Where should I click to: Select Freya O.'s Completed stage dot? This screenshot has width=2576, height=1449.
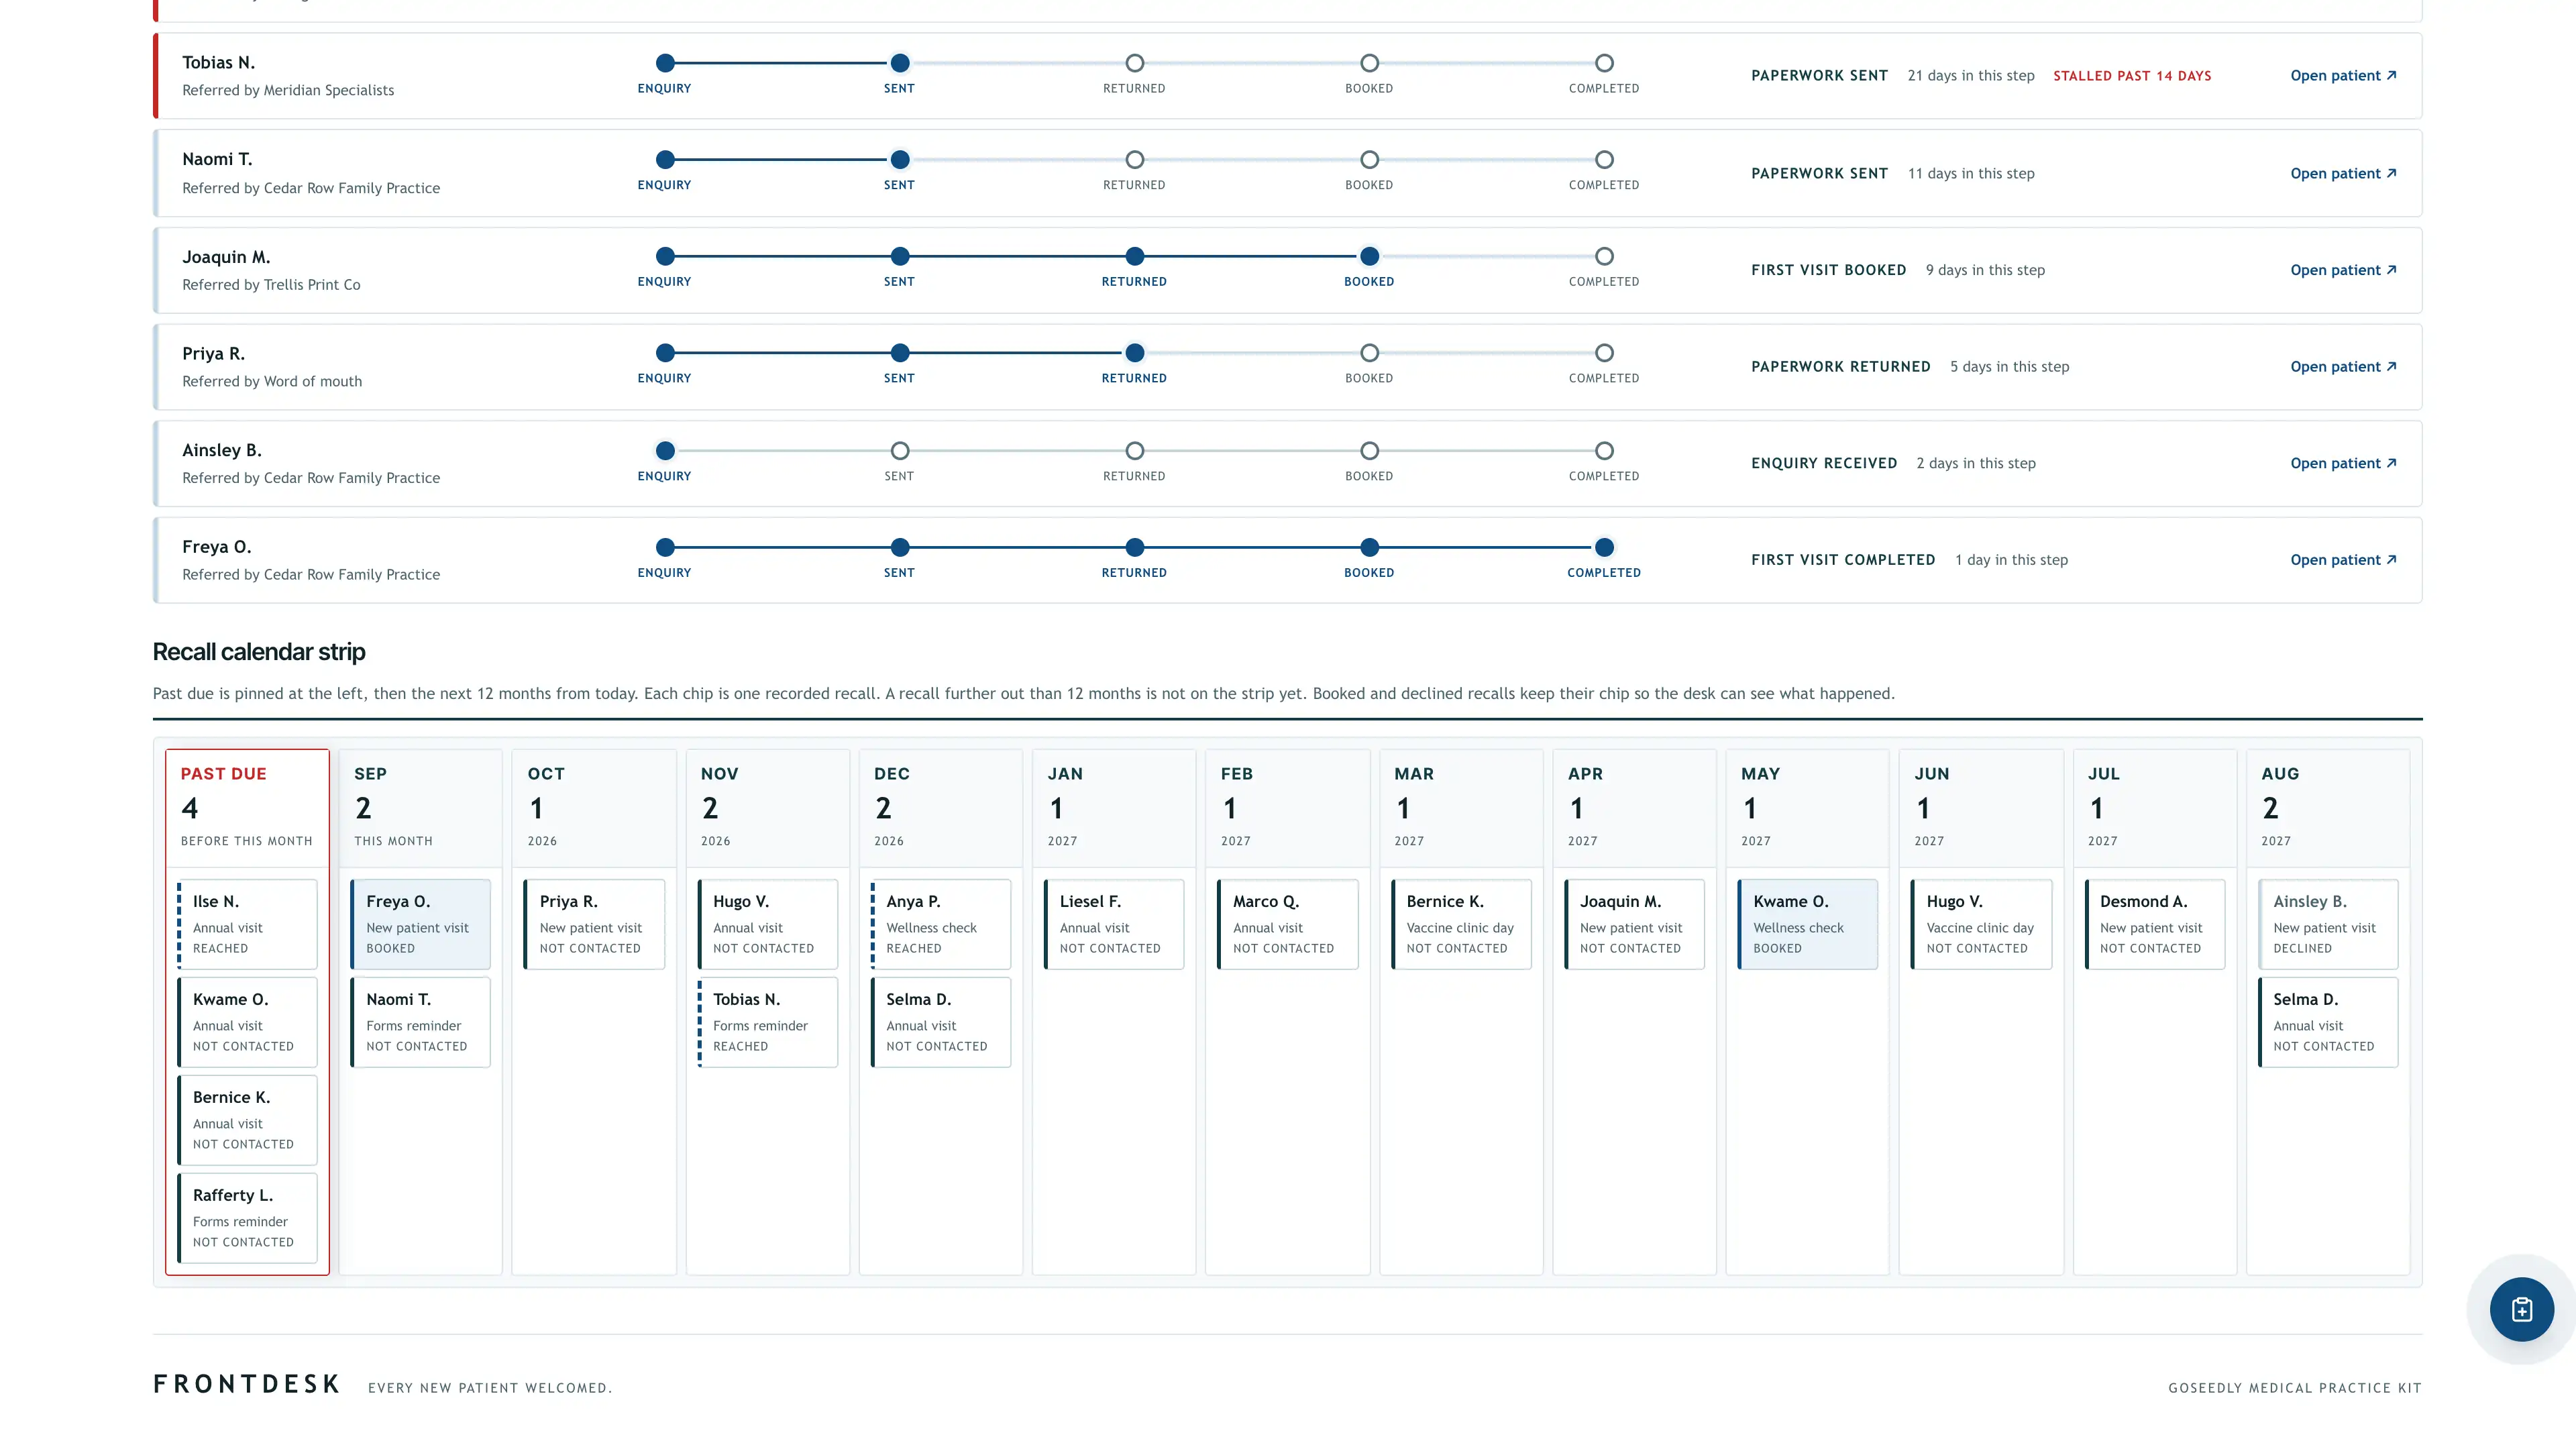point(1604,547)
